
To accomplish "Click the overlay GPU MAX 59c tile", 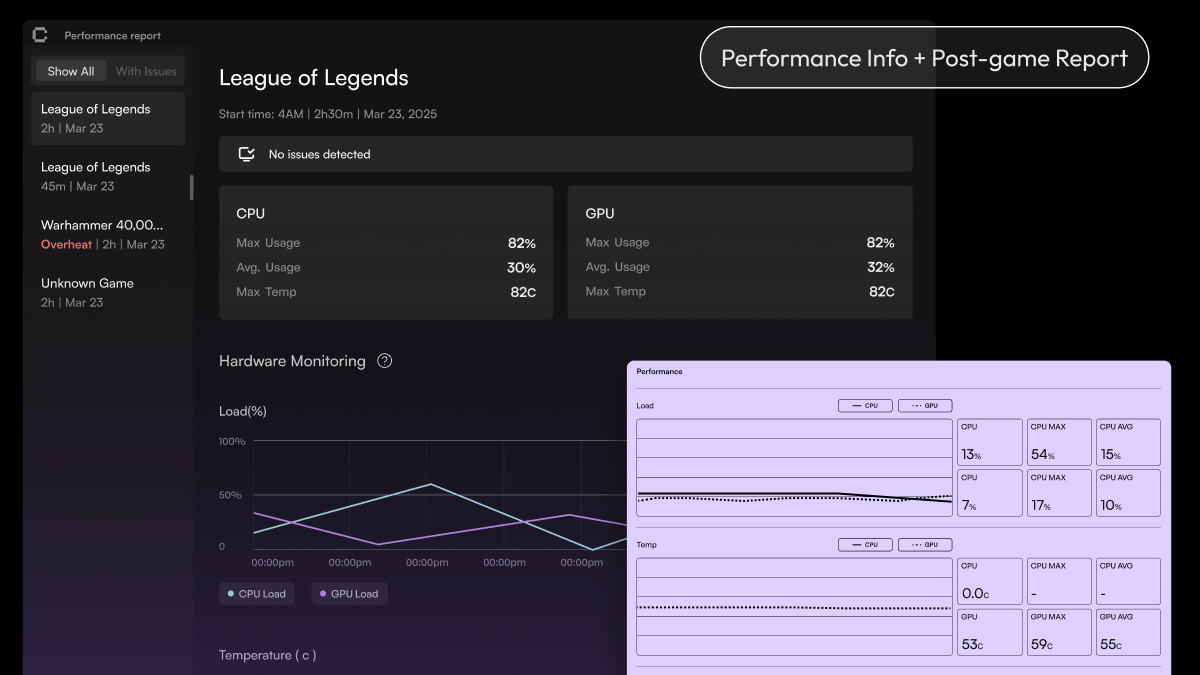I will (x=1059, y=632).
